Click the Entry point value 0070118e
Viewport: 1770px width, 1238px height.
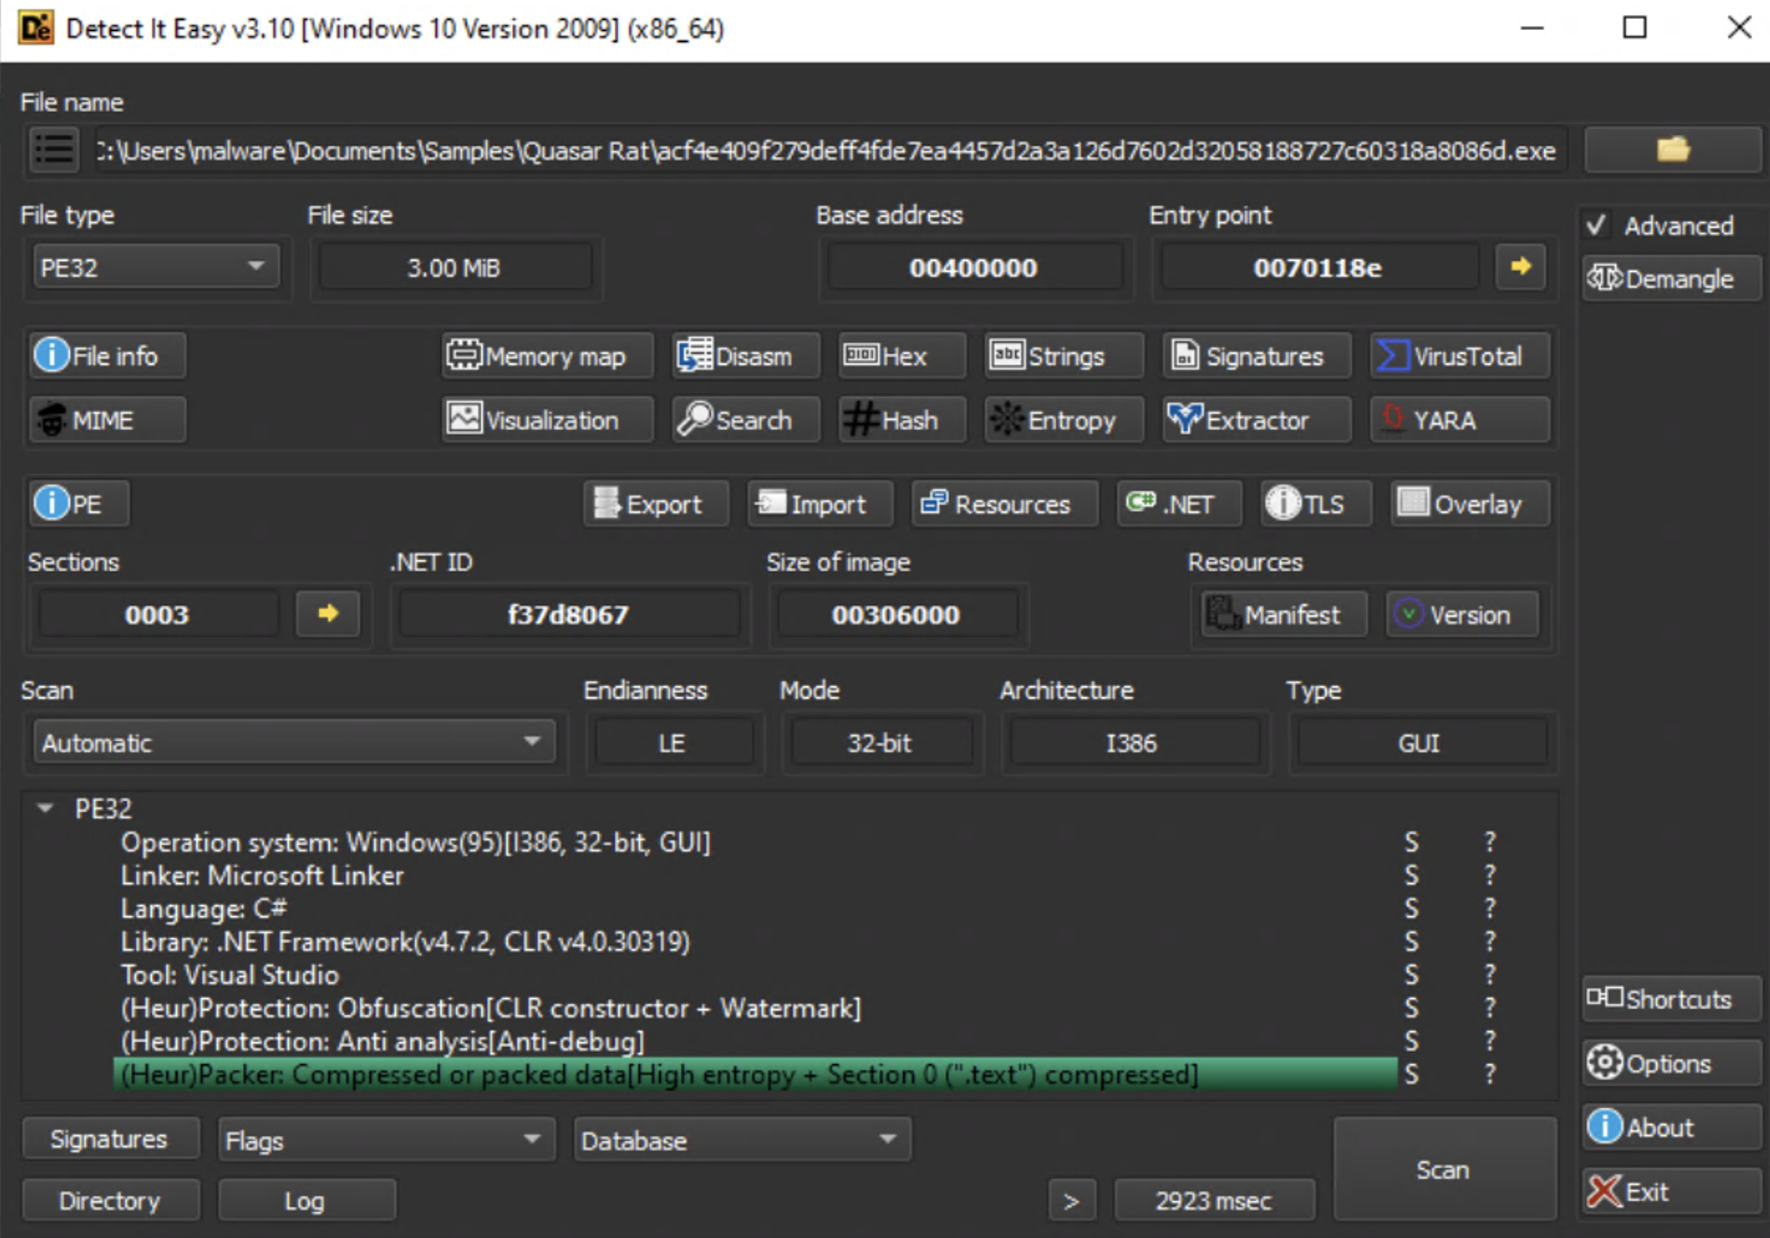coord(1318,267)
